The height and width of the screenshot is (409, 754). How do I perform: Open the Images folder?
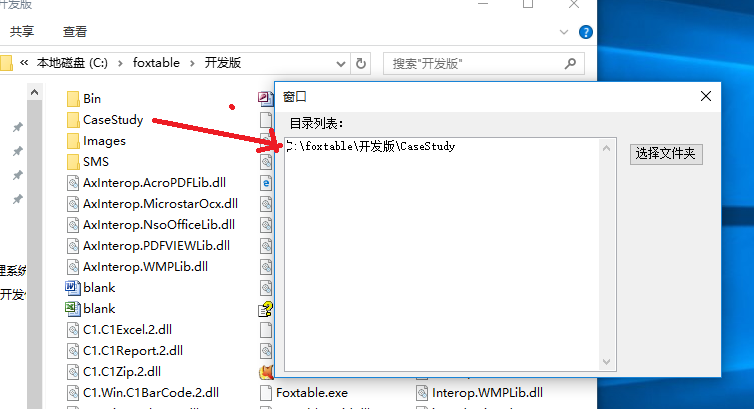(x=96, y=141)
